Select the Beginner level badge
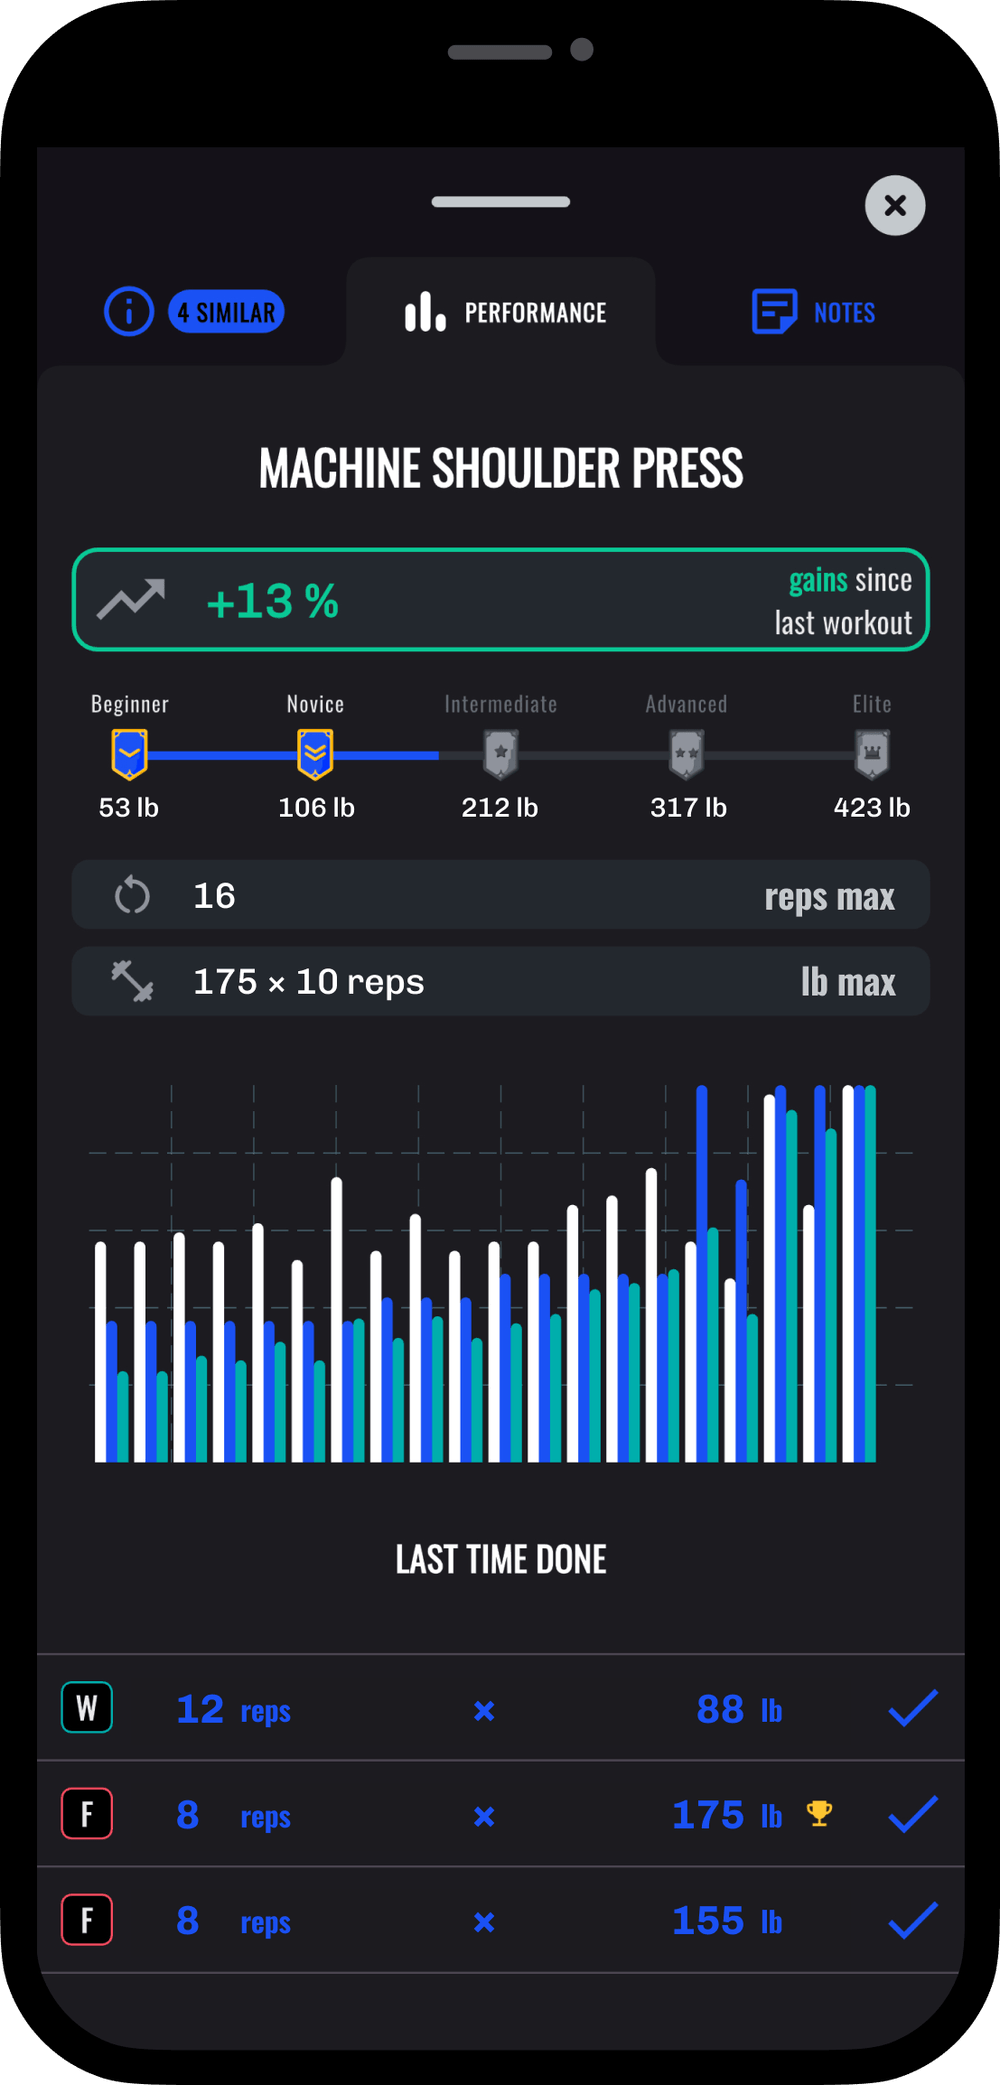Screen dimensions: 1000x2085 (x=129, y=754)
